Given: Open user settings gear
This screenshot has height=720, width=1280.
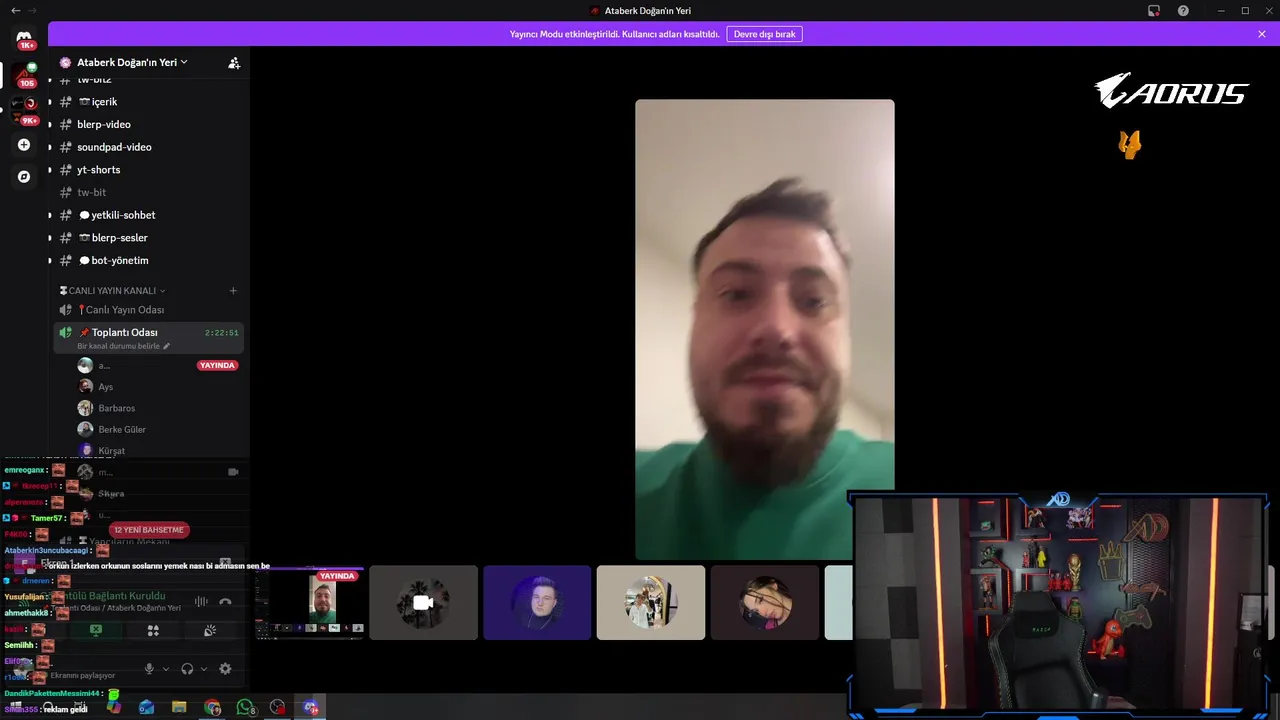Looking at the screenshot, I should pos(225,669).
